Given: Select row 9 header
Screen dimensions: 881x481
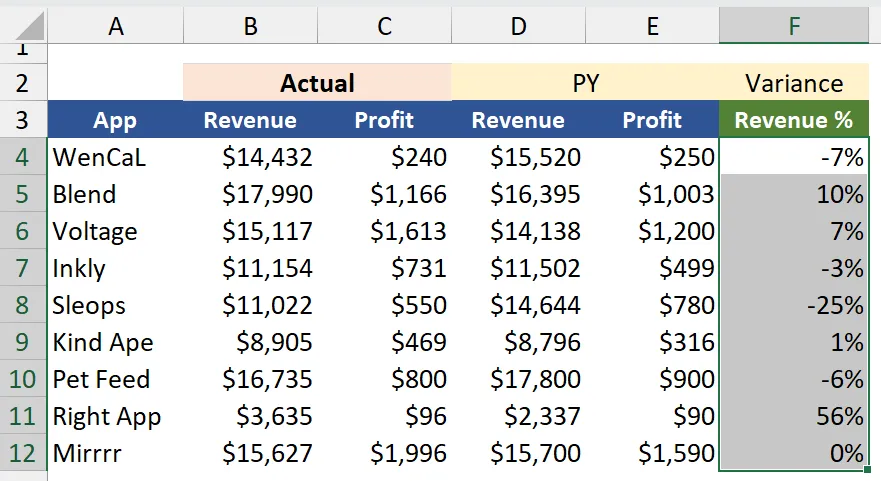Looking at the screenshot, I should (x=22, y=342).
